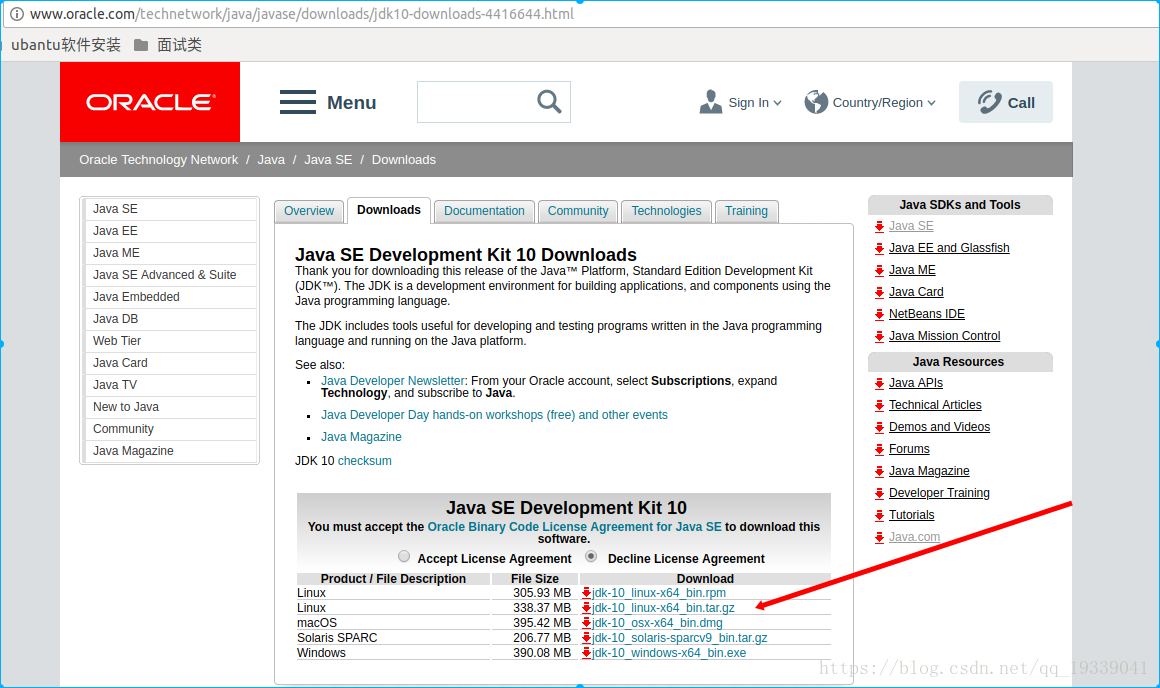
Task: Open Java Developer Day workshops link
Action: point(494,415)
